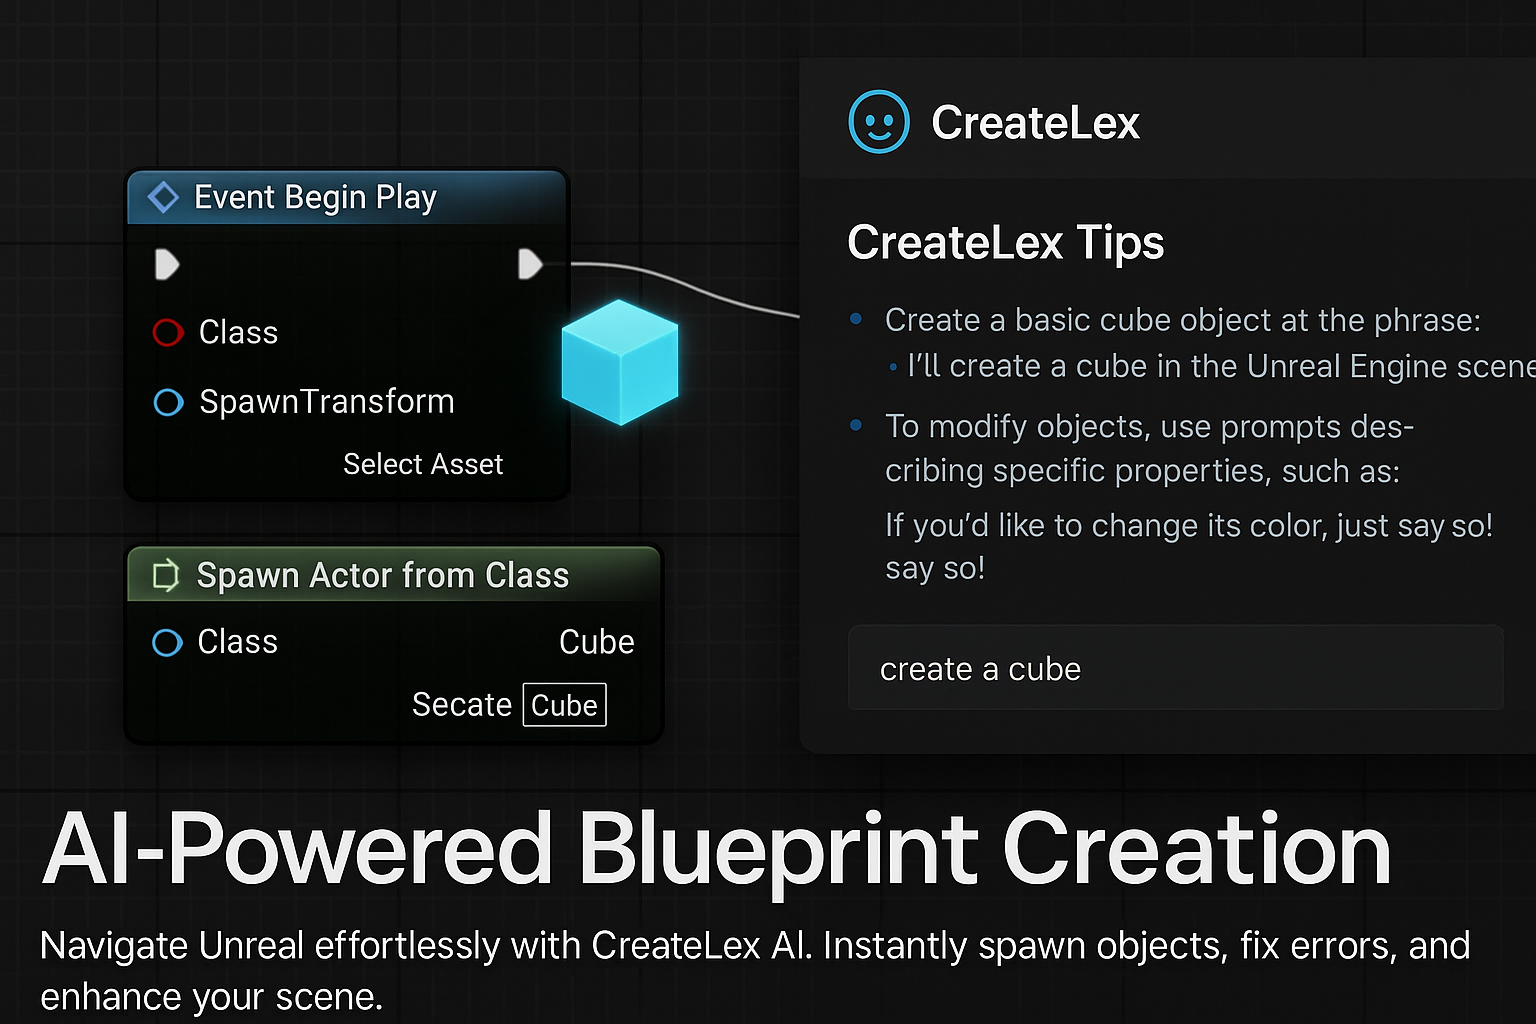Click the glowing cyan cube asset icon
1536x1024 pixels.
tap(620, 365)
